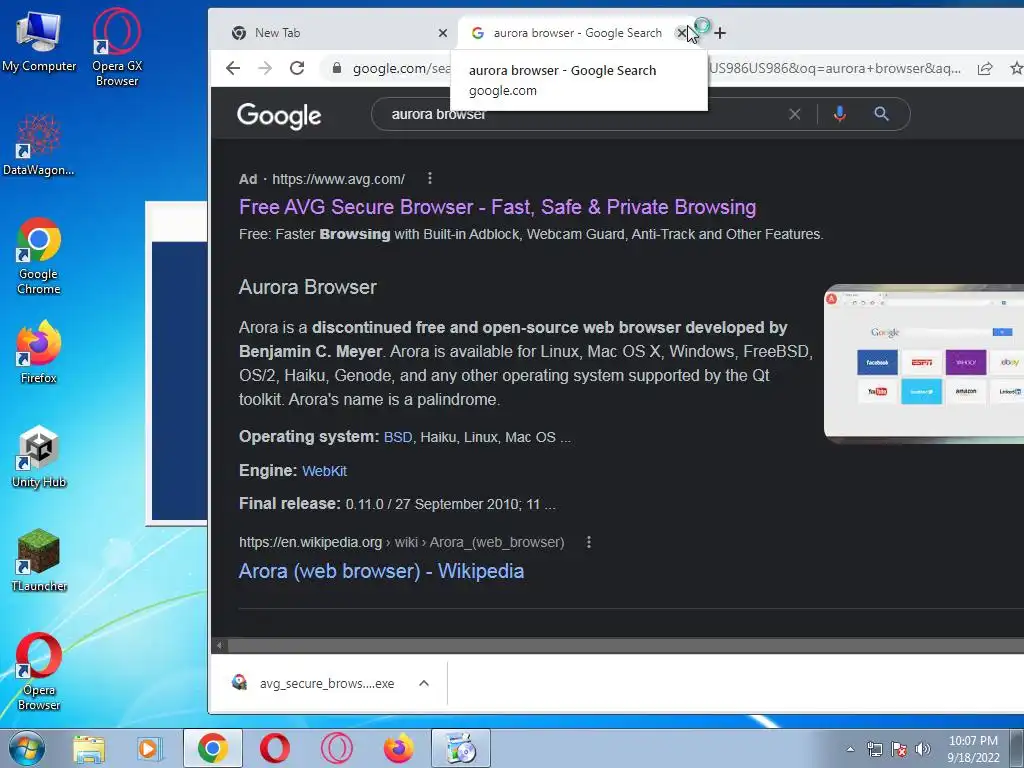The height and width of the screenshot is (768, 1024).
Task: Click the network tray icon
Action: pos(874,749)
